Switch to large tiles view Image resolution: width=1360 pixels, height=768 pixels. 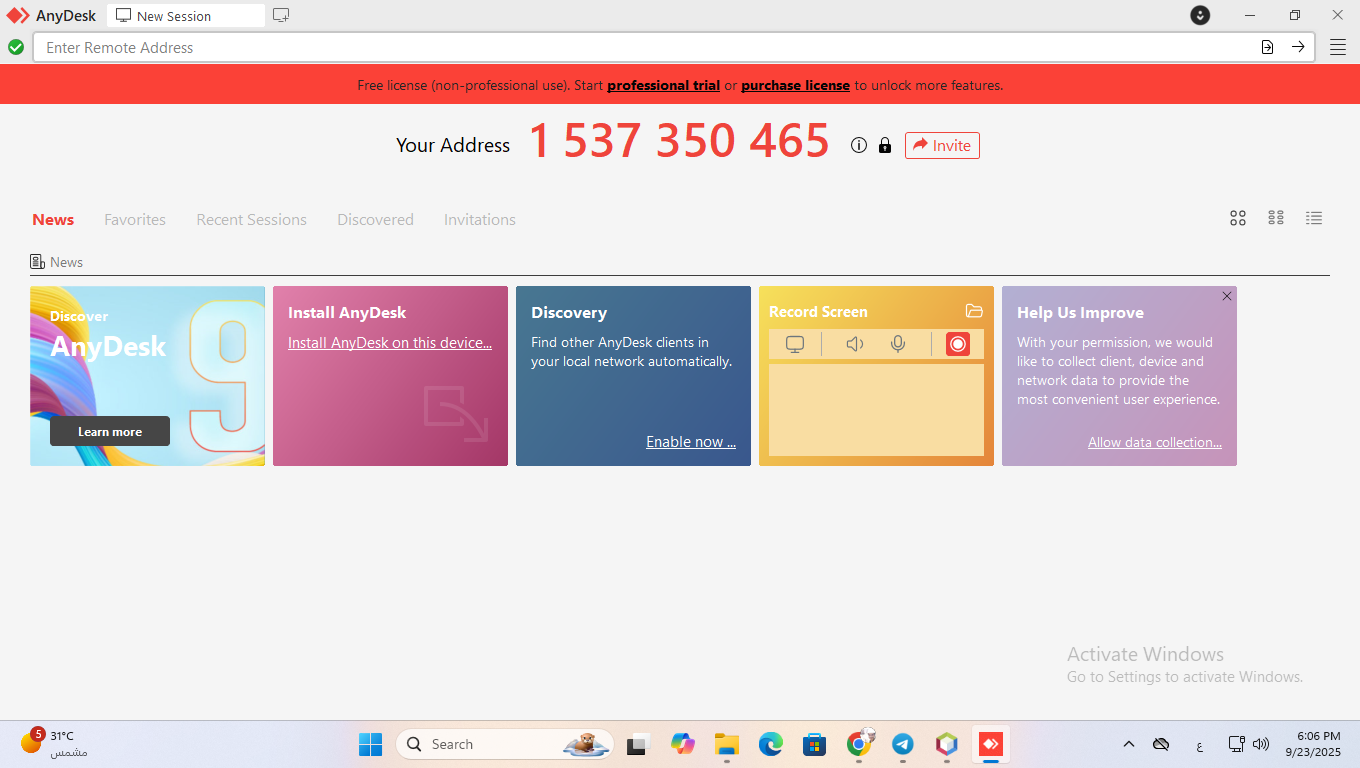tap(1238, 218)
